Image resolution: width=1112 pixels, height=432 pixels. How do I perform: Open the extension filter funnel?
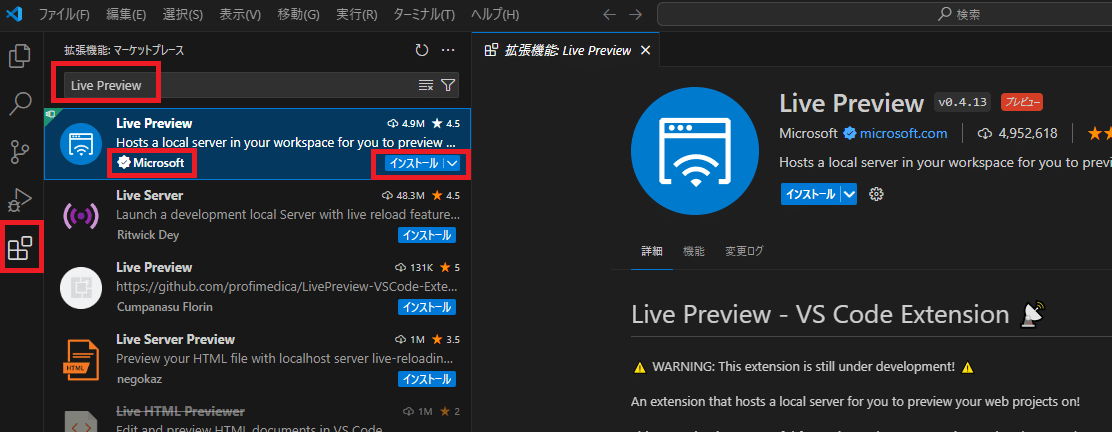point(447,85)
